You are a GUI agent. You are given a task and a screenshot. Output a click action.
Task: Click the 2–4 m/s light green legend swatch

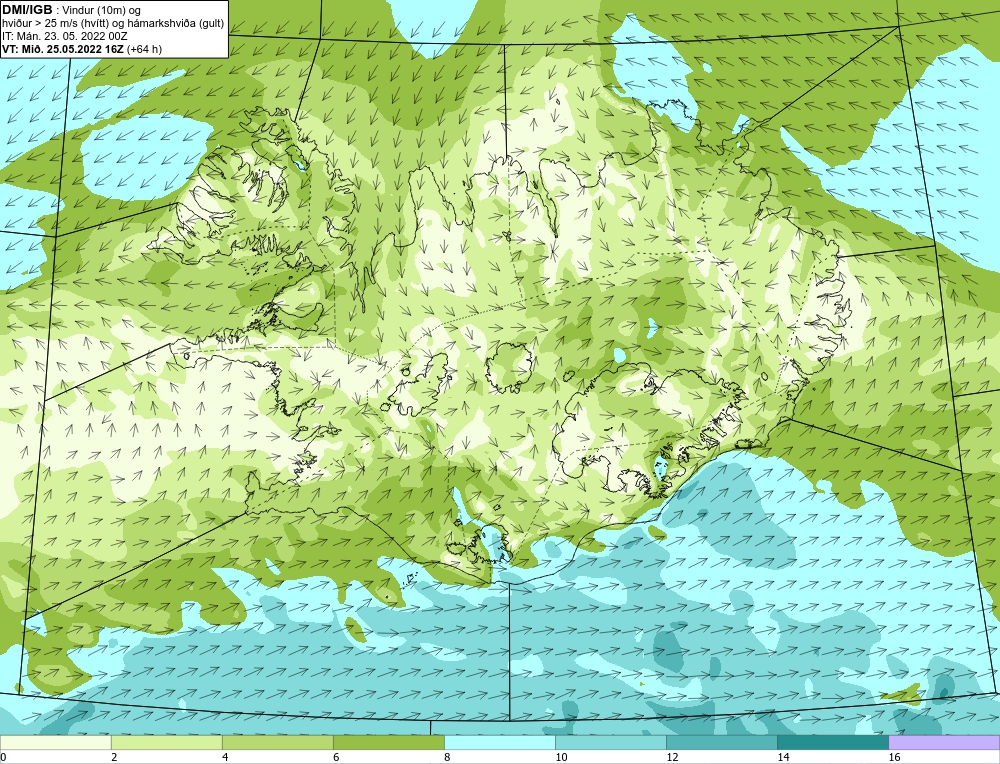(166, 742)
